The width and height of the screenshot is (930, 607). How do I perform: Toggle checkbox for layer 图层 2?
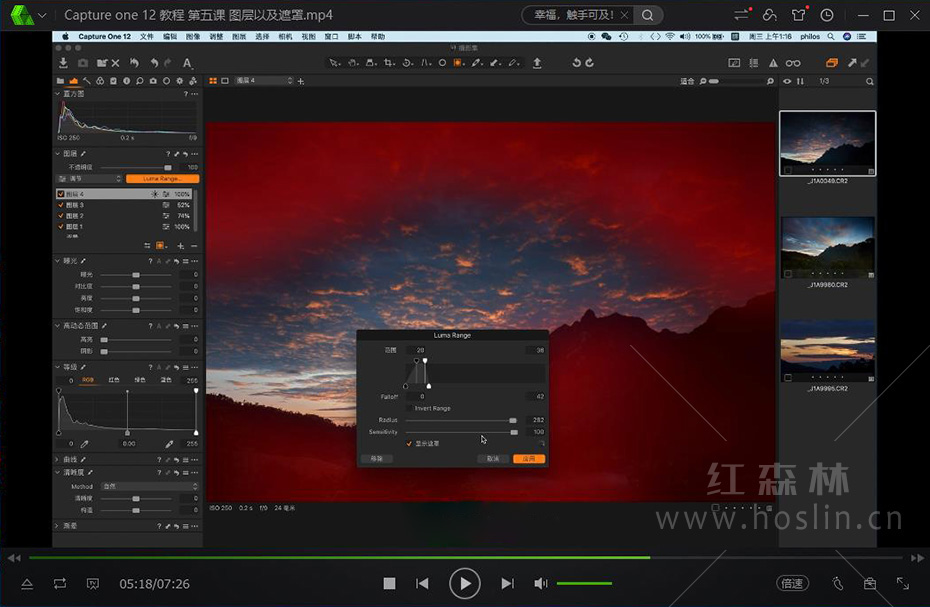(60, 215)
